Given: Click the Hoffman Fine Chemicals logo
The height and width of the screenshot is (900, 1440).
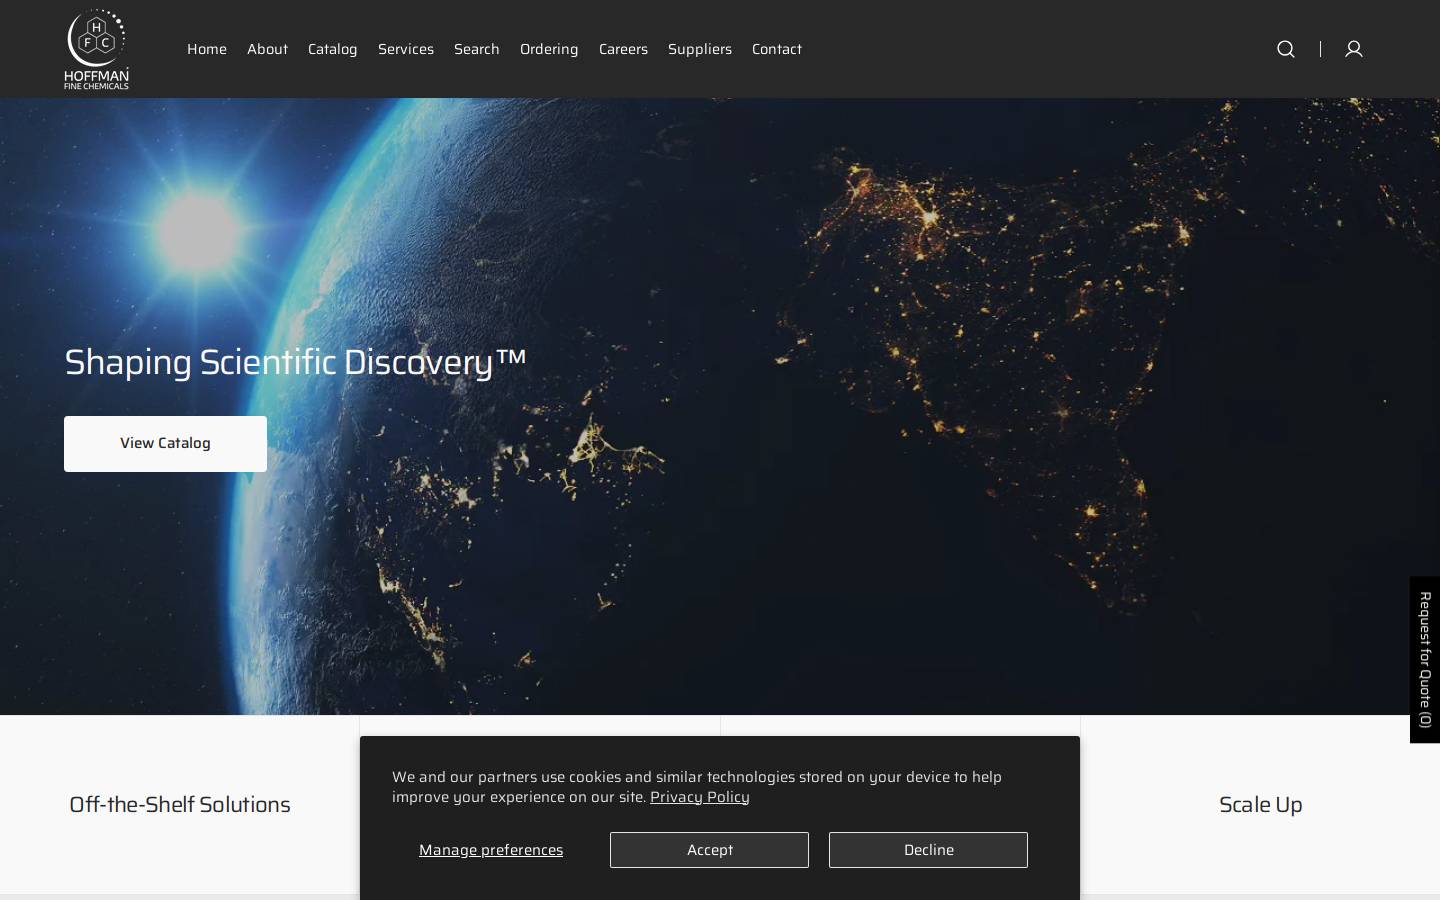Looking at the screenshot, I should tap(96, 49).
